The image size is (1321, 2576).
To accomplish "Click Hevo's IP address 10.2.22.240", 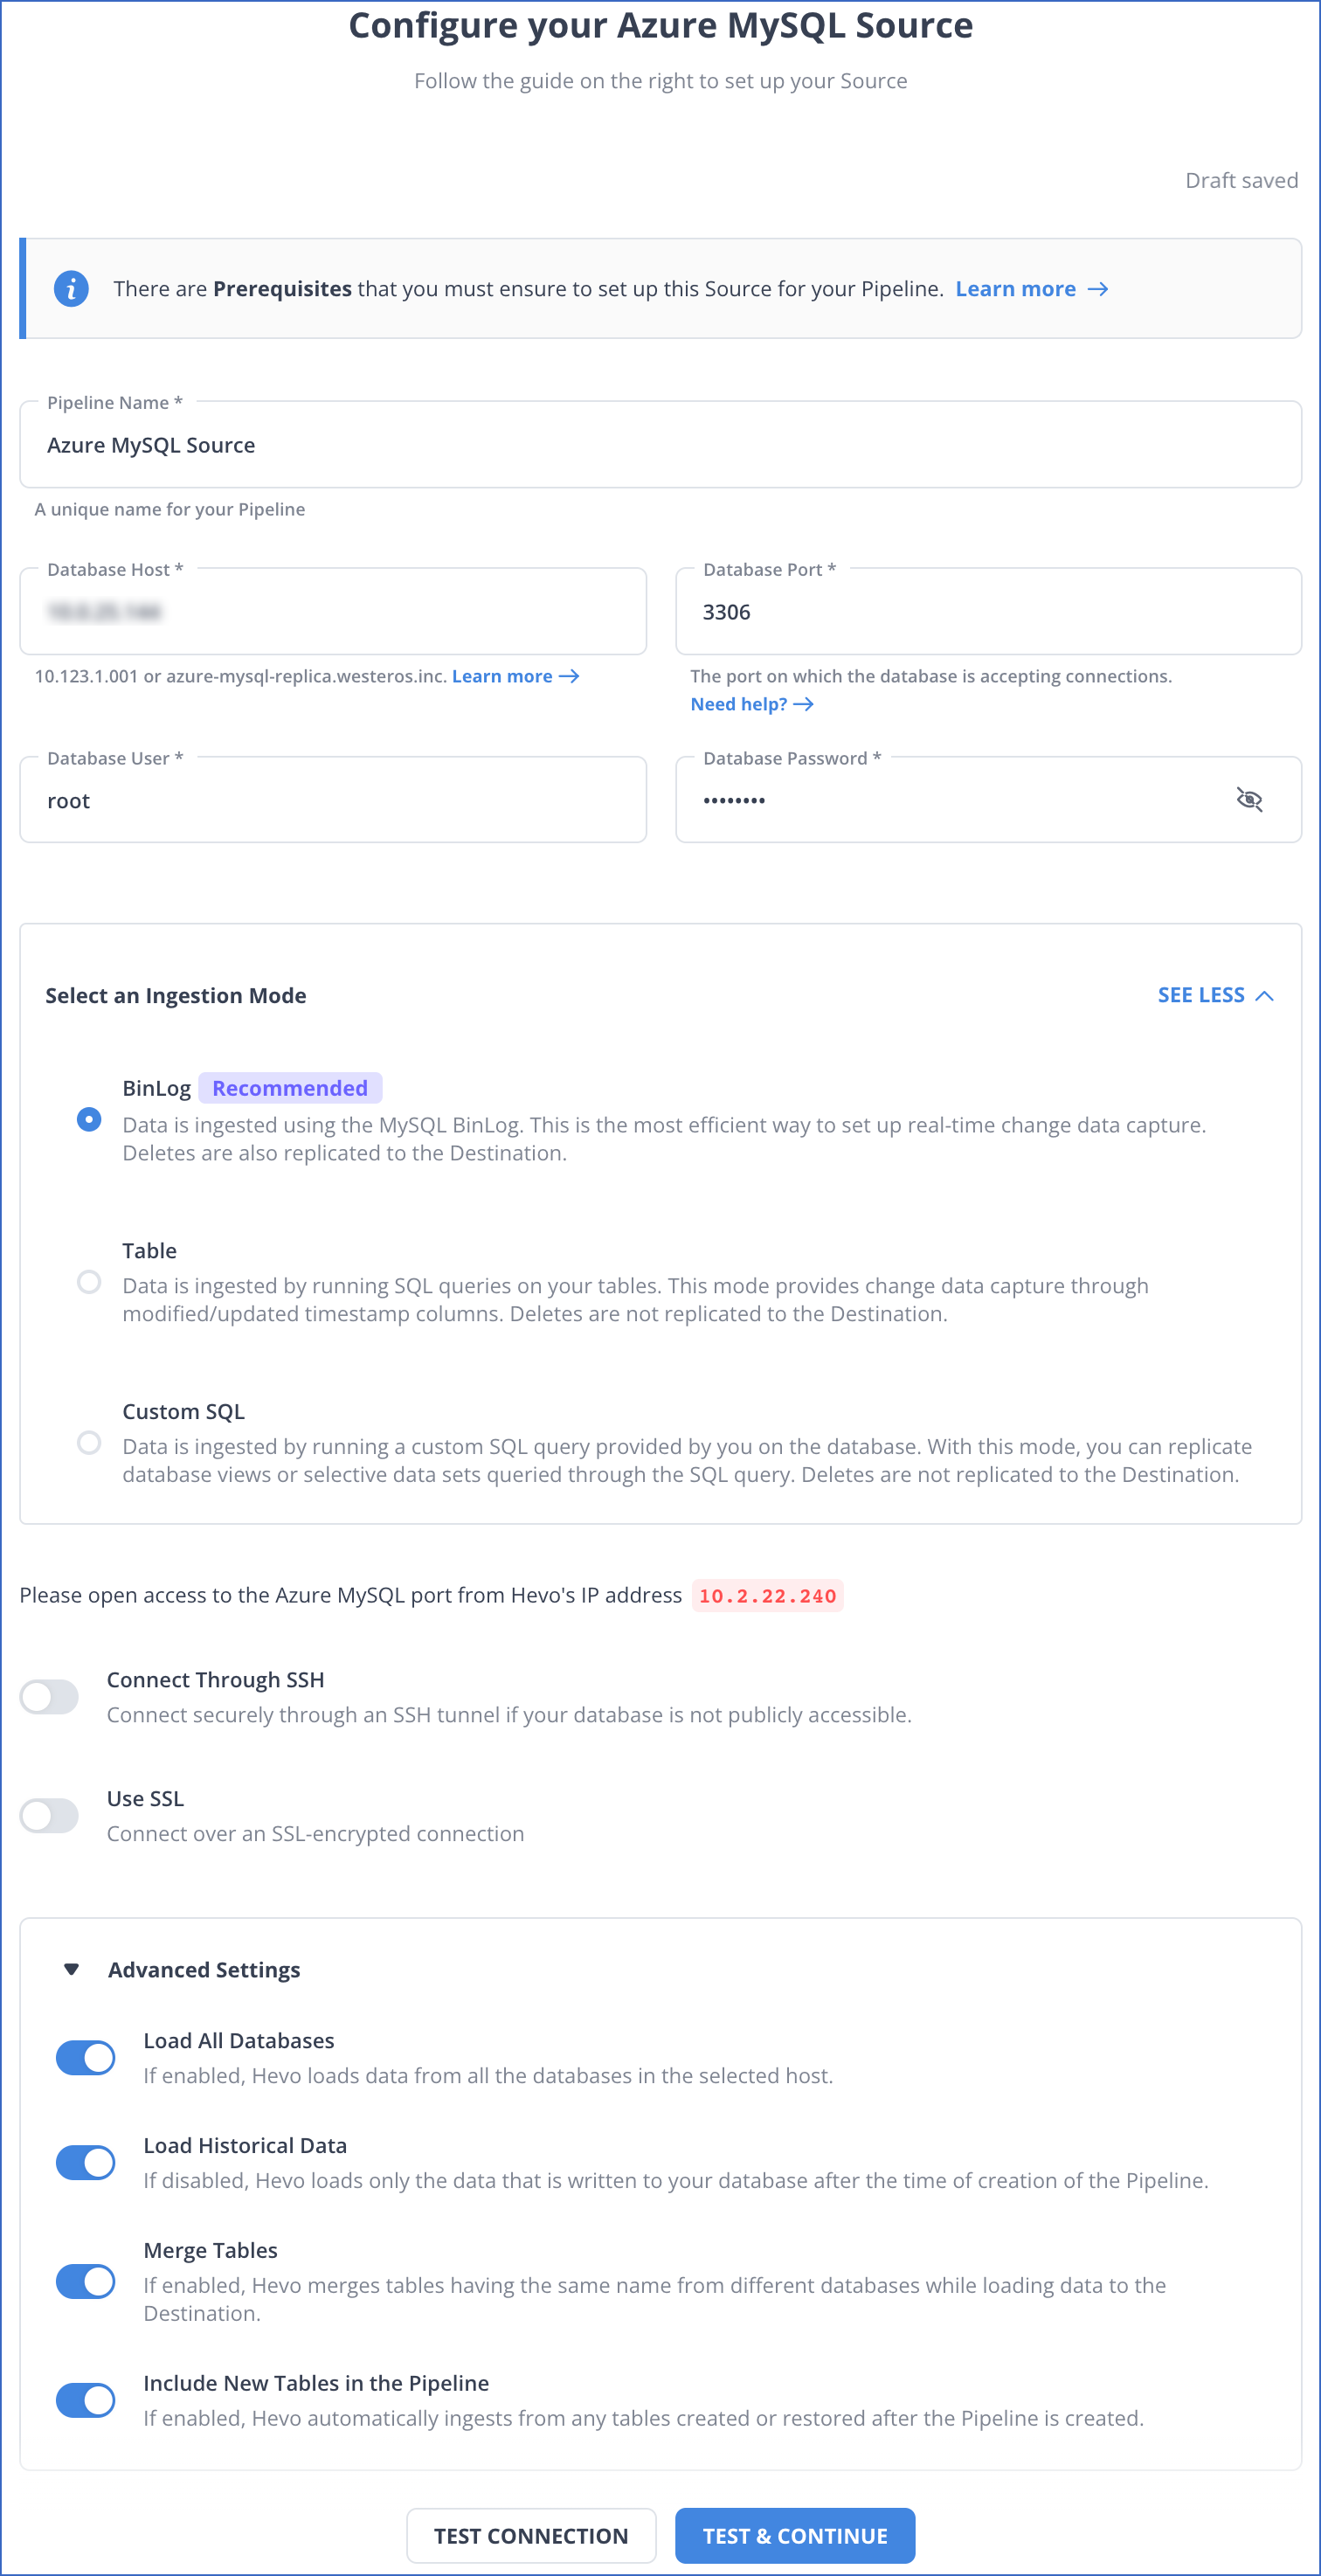I will pyautogui.click(x=767, y=1596).
